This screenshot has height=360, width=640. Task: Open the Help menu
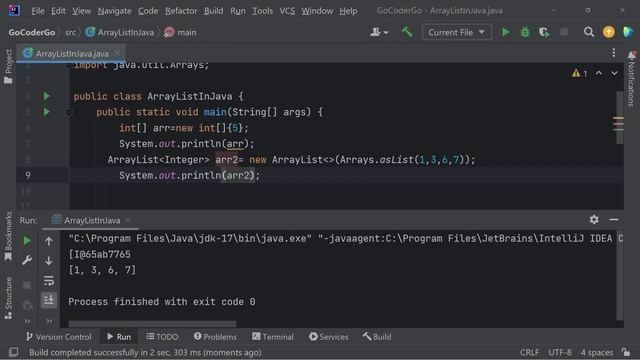pyautogui.click(x=348, y=11)
